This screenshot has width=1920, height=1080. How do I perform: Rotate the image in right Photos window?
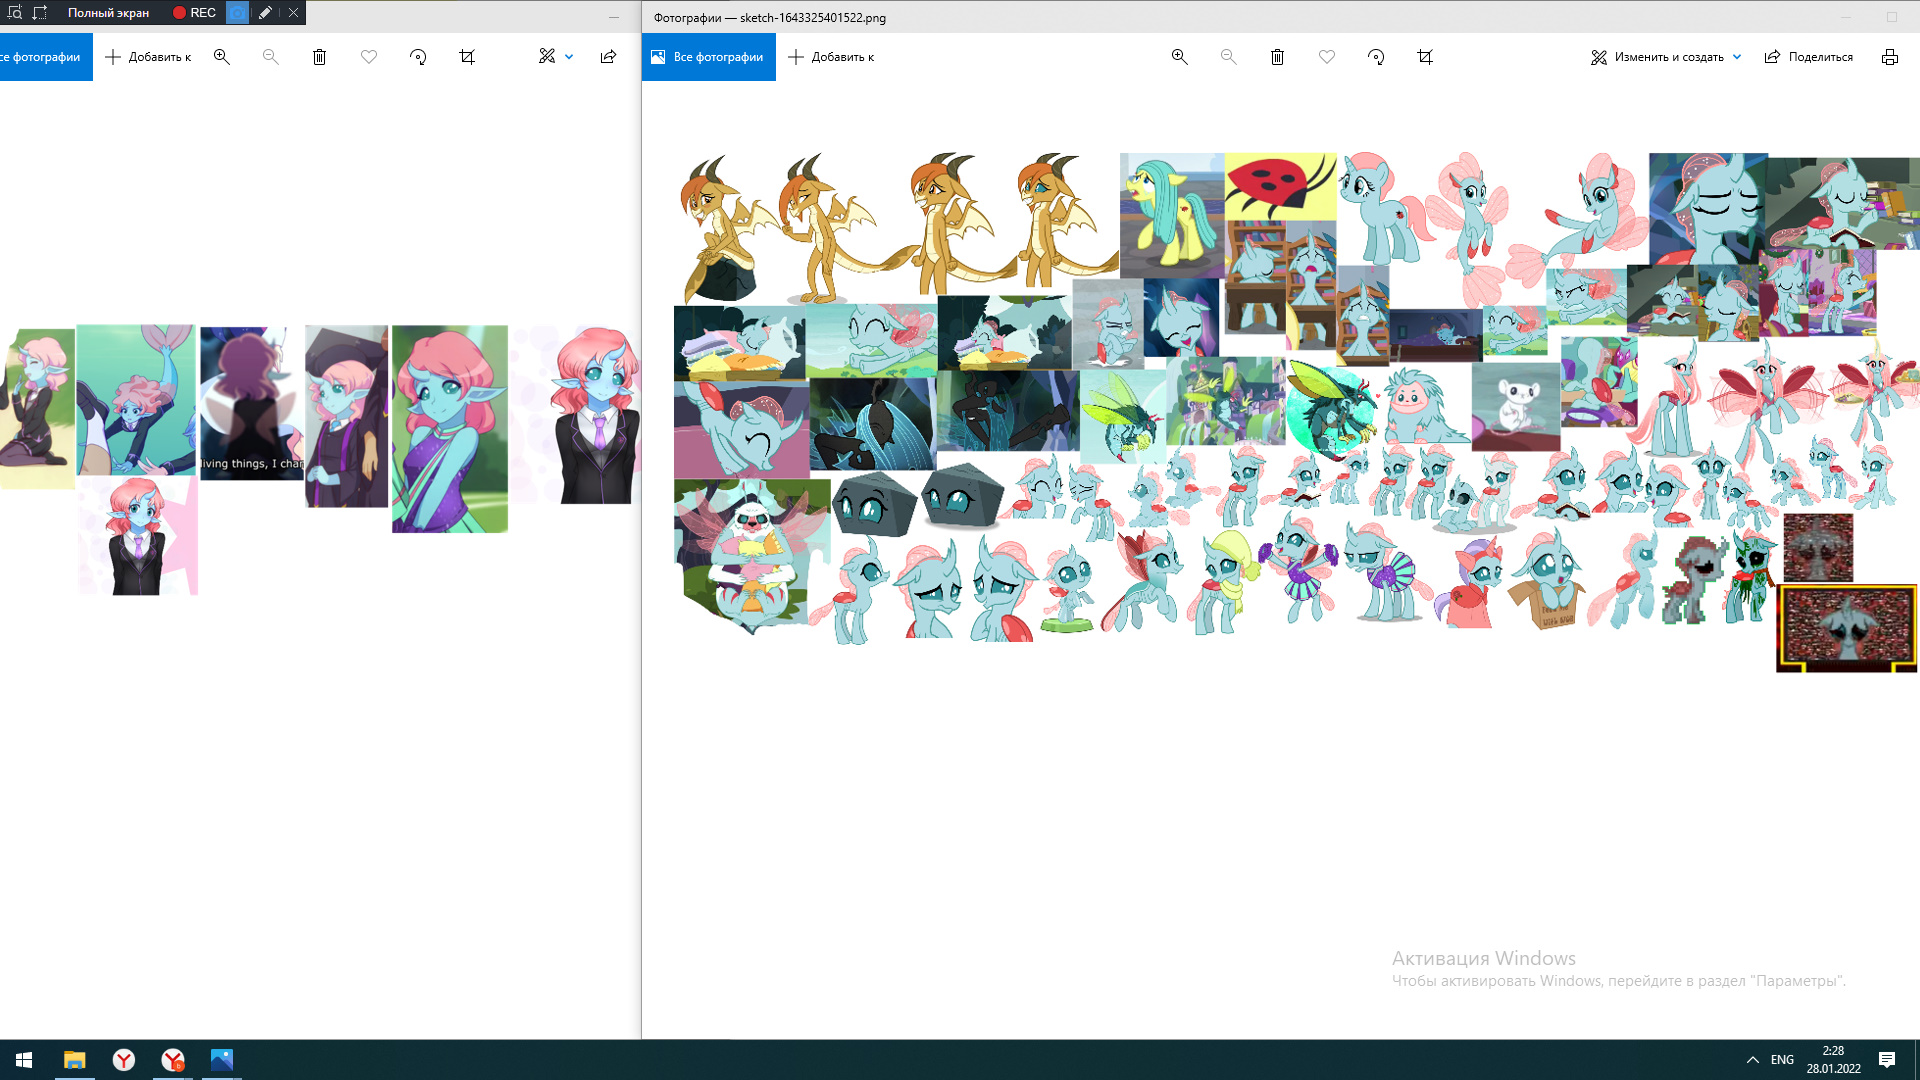[x=1376, y=57]
